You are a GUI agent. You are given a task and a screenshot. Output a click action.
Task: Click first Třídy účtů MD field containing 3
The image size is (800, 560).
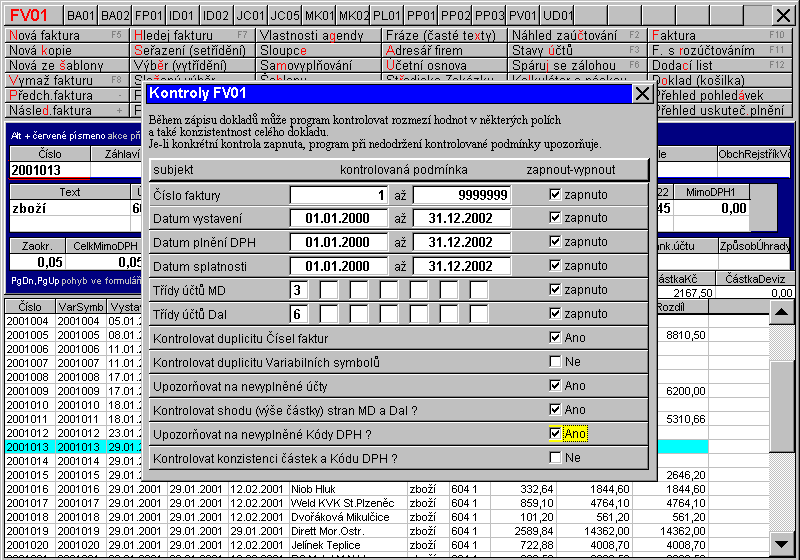click(x=298, y=290)
